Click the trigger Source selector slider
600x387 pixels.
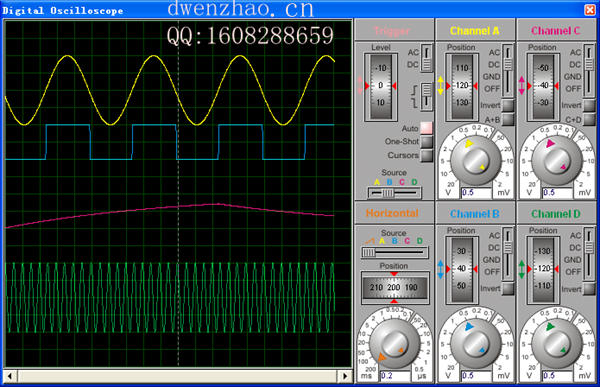pyautogui.click(x=394, y=193)
